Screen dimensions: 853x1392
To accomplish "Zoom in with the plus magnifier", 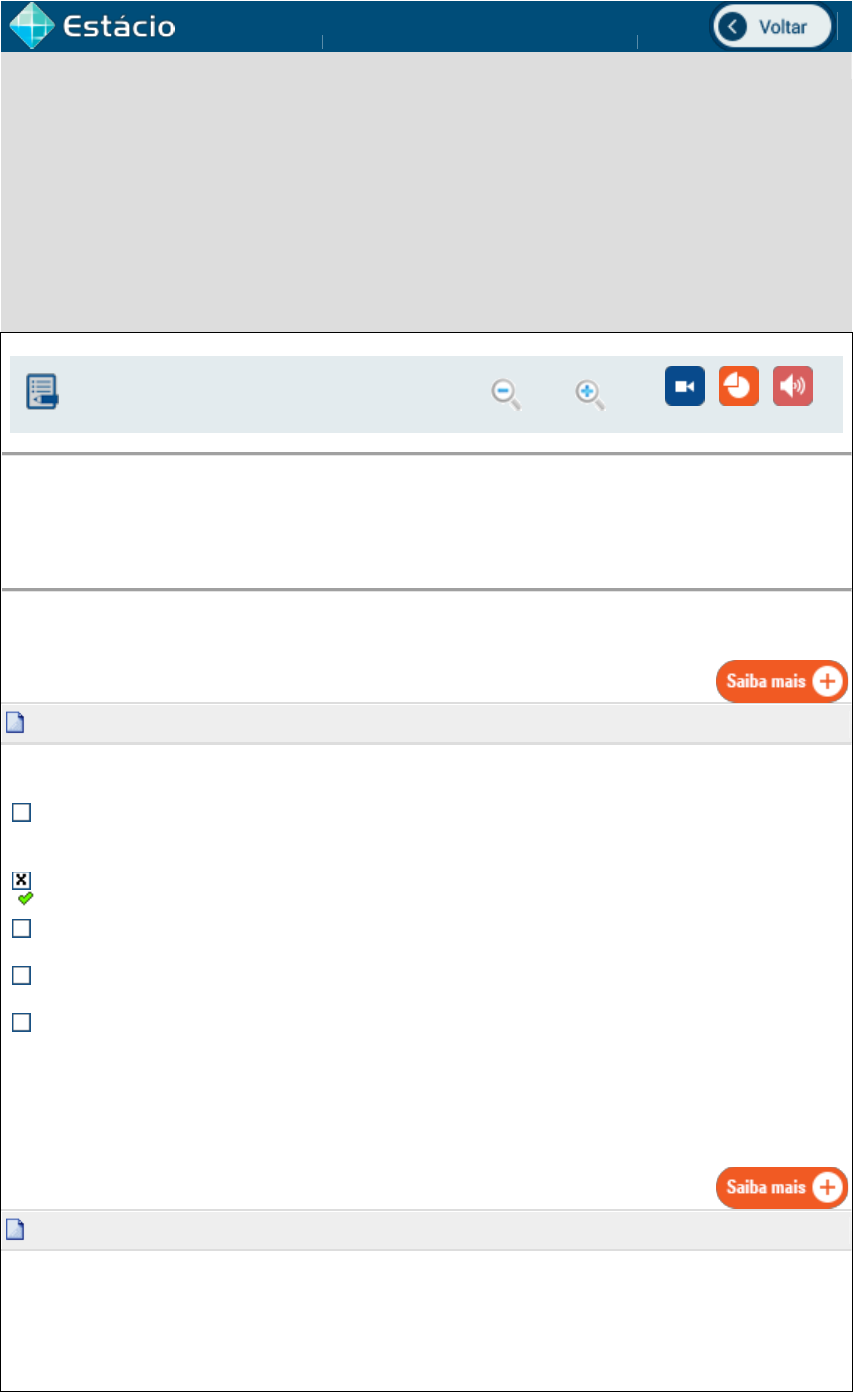I will pyautogui.click(x=590, y=395).
